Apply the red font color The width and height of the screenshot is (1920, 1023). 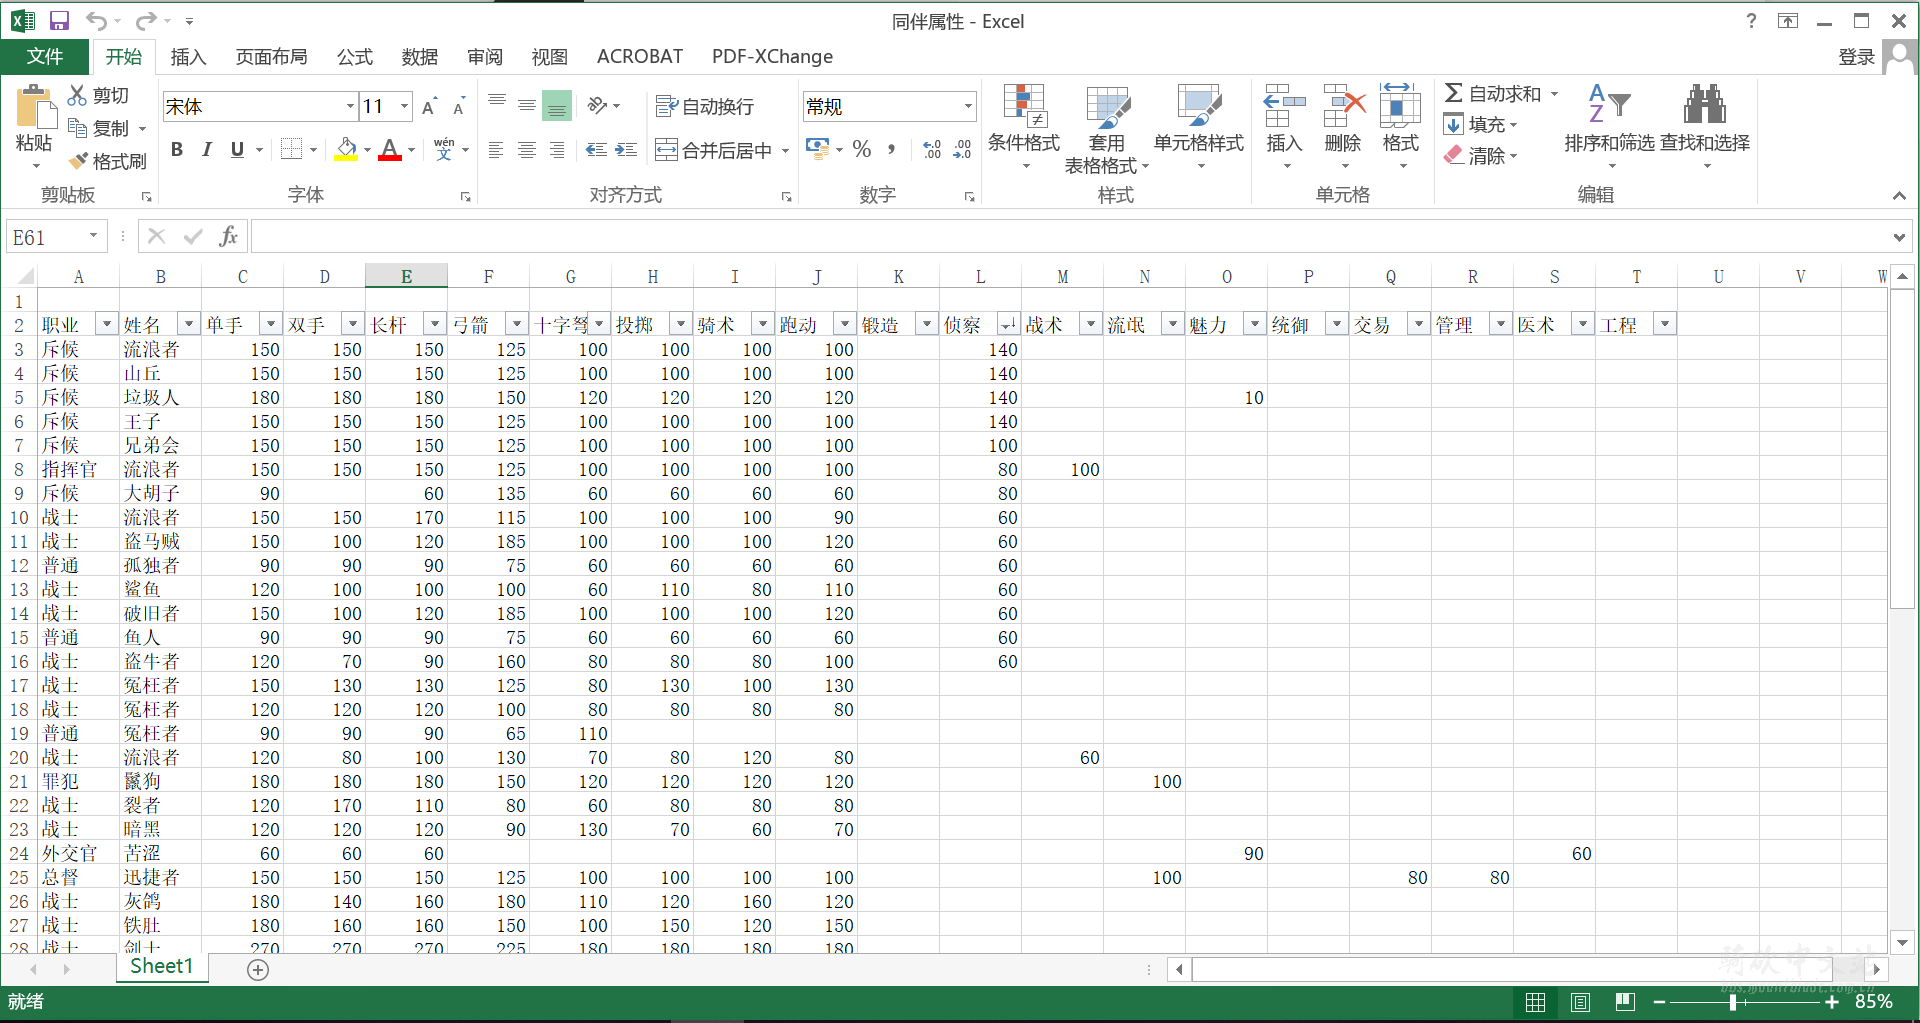(x=390, y=150)
